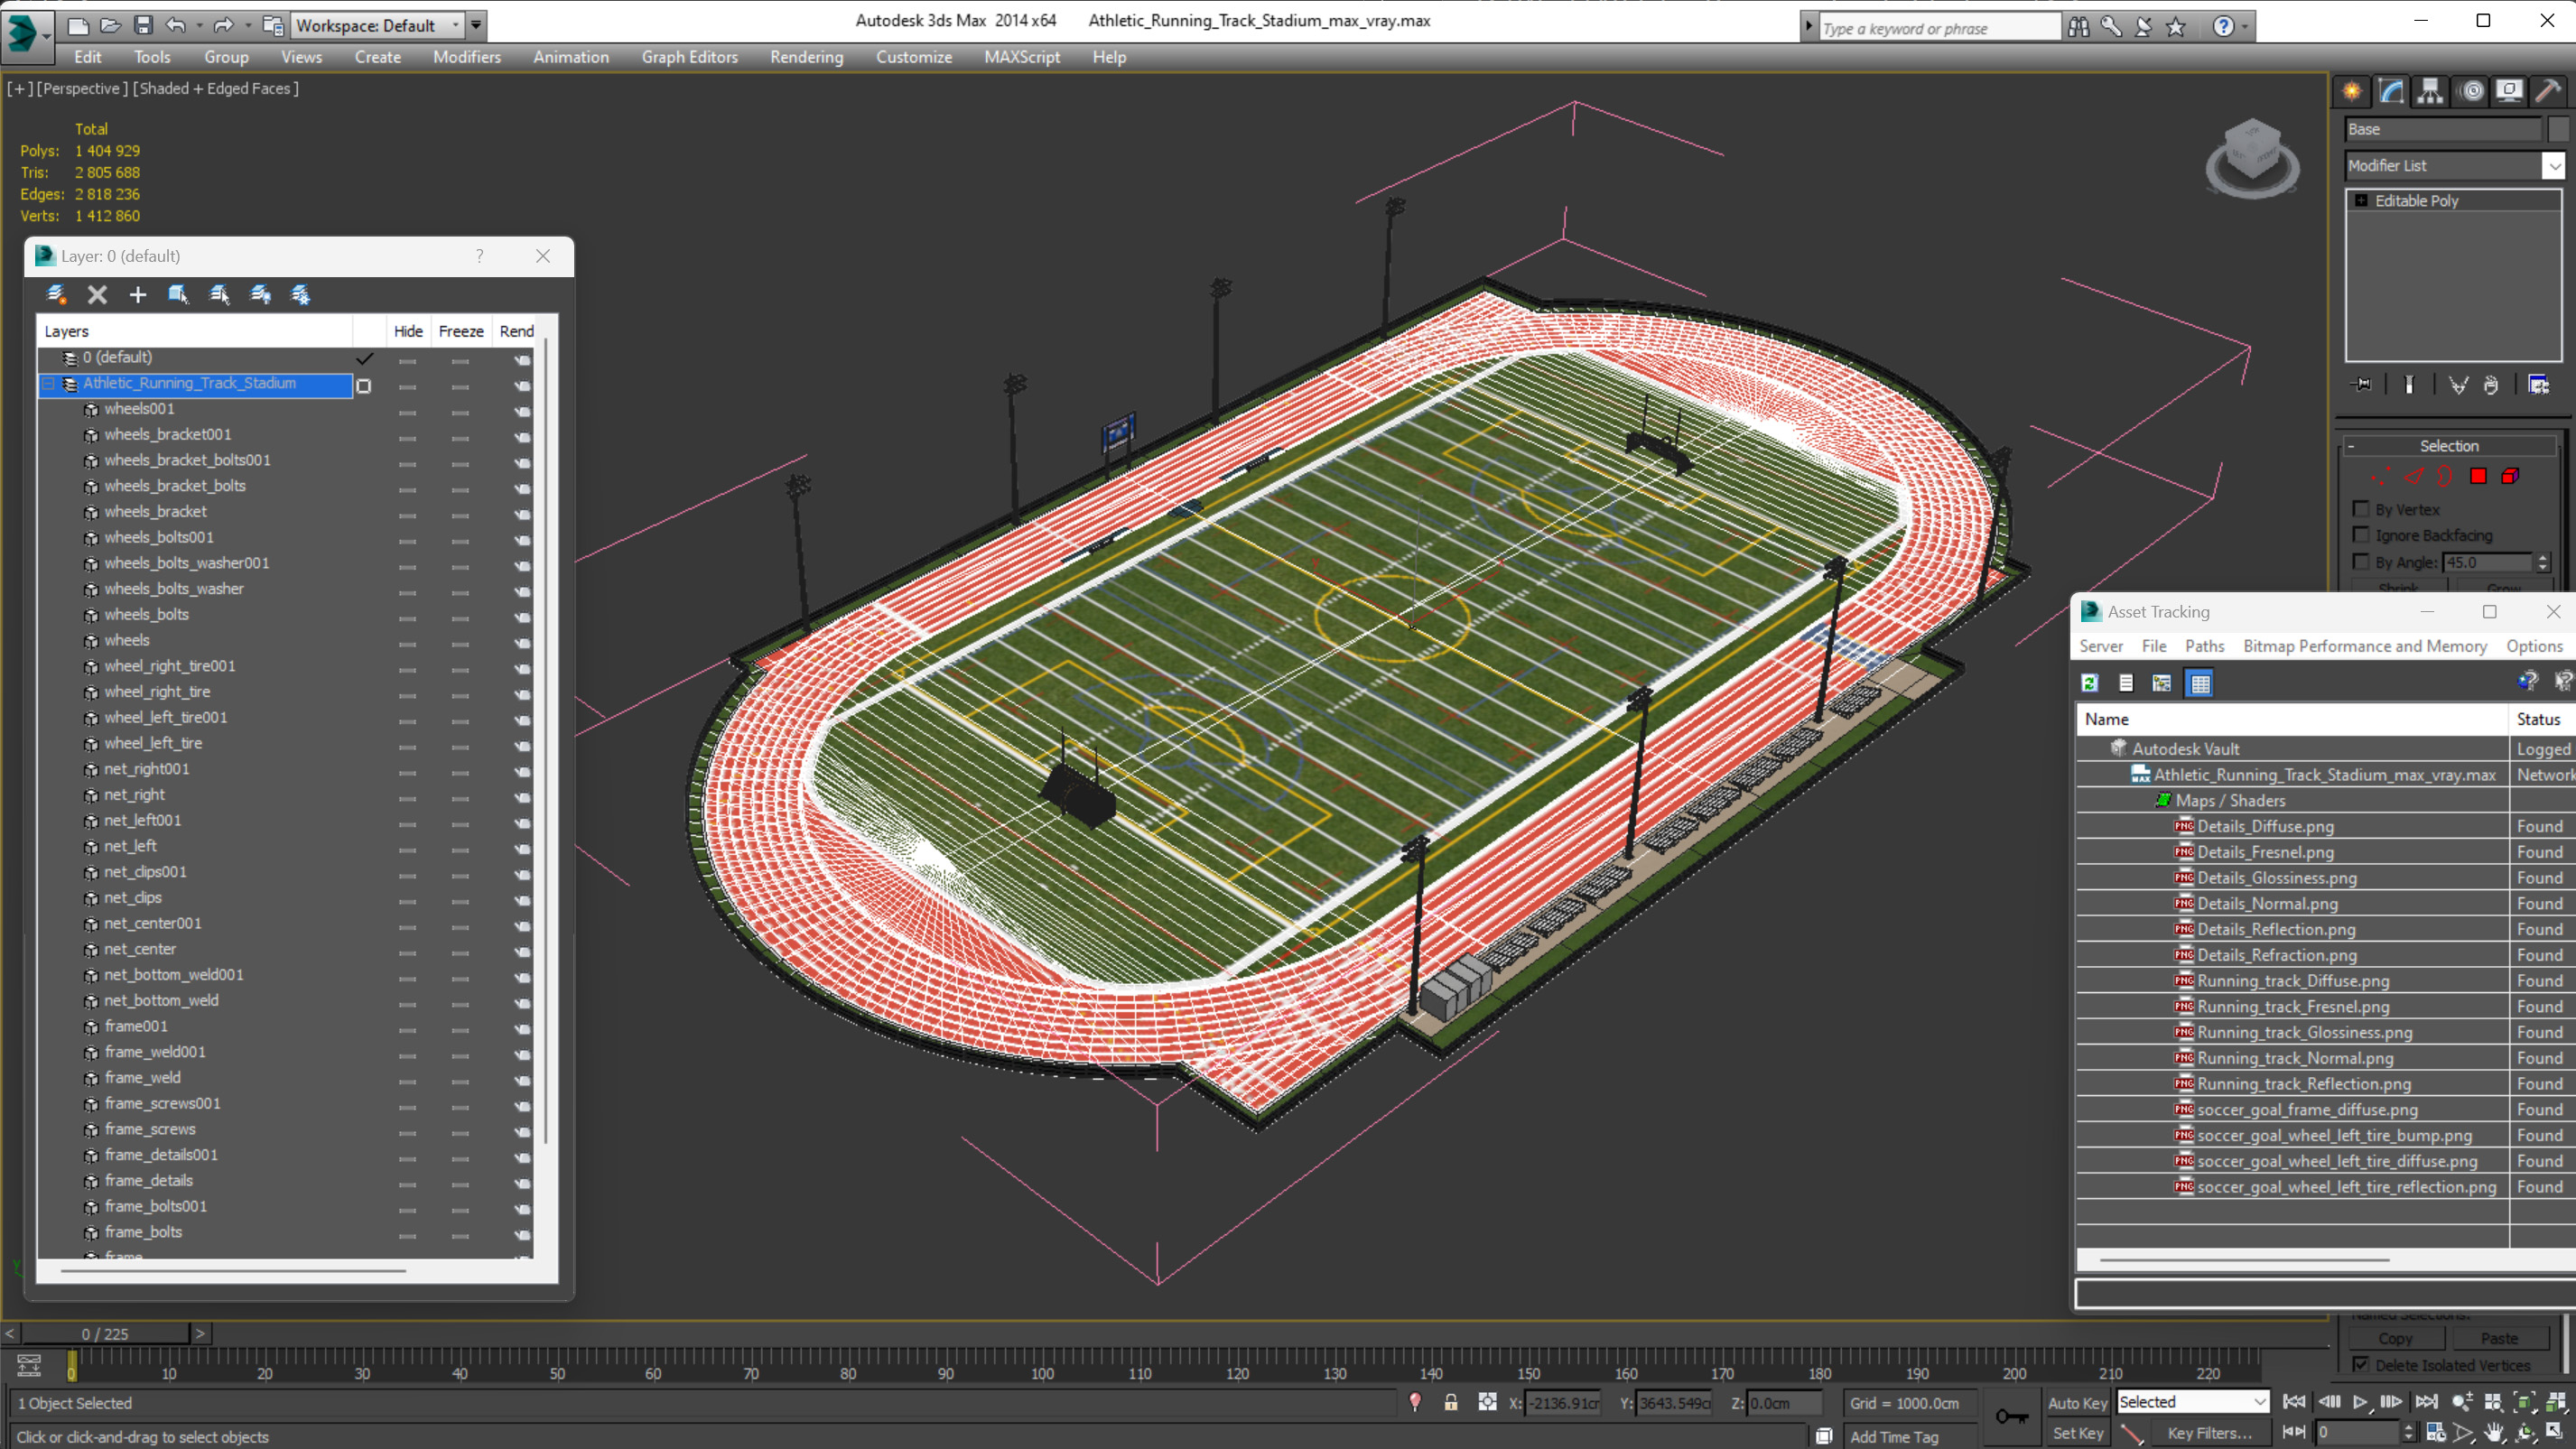Screen dimensions: 2576x1449
Task: Delete layer with X icon in Layer dialog
Action: coord(97,294)
